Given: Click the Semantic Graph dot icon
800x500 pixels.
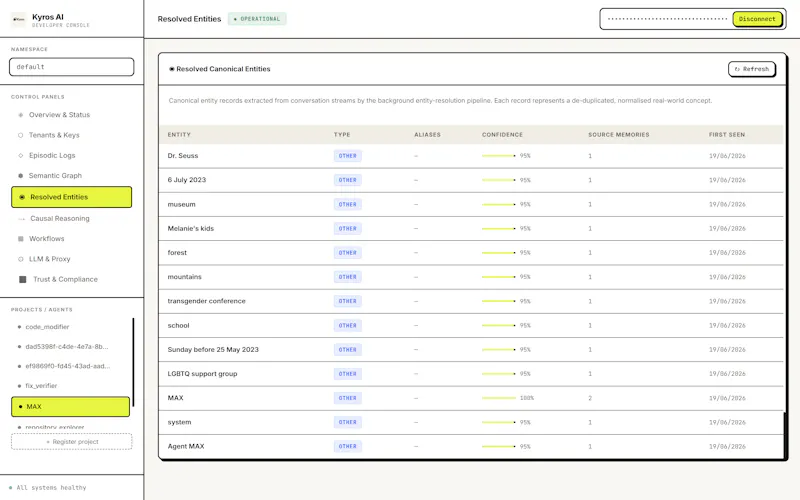Looking at the screenshot, I should tap(20, 176).
